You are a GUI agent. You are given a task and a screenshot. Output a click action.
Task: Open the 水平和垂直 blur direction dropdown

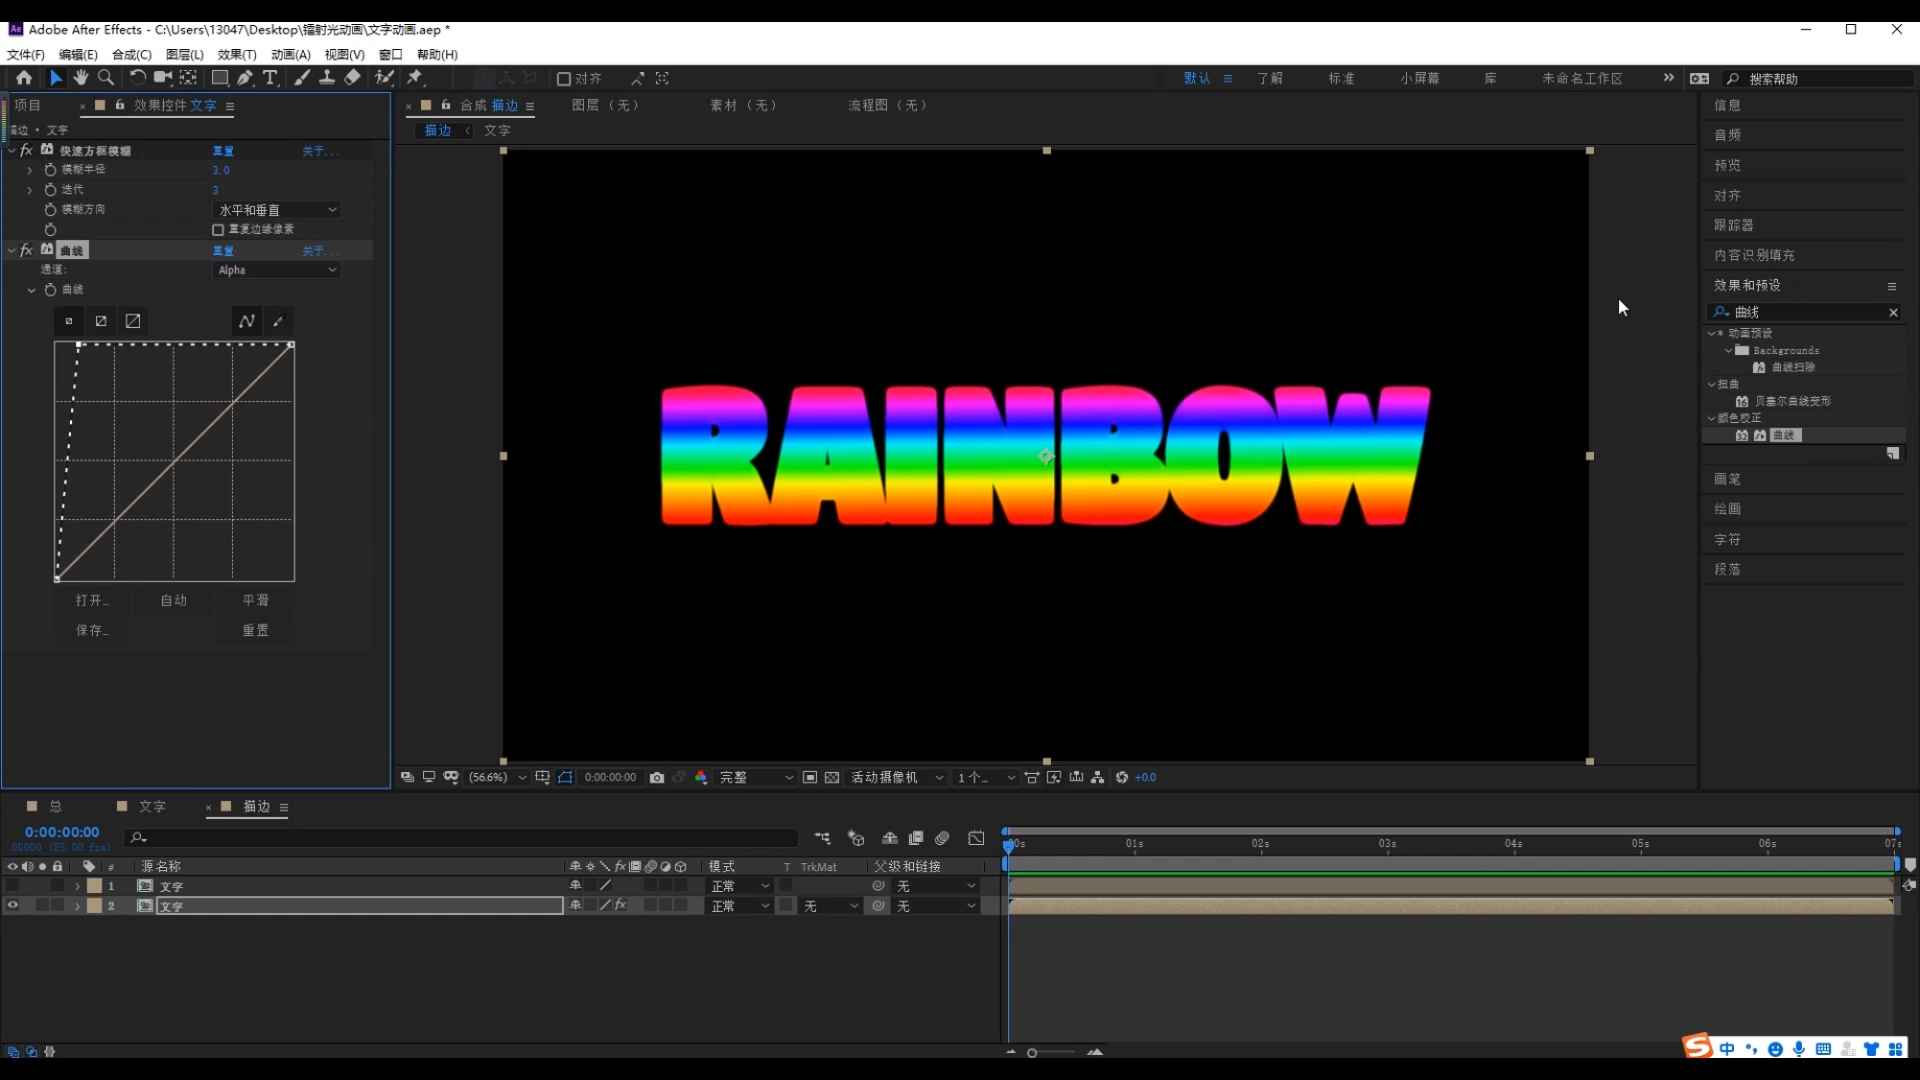[x=277, y=210]
